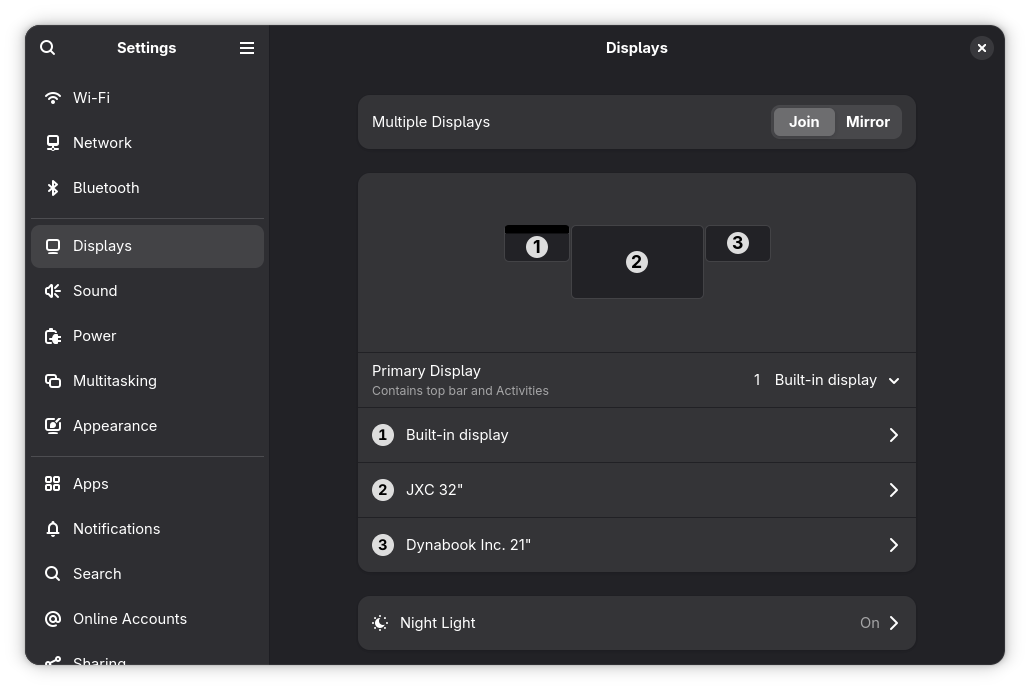The width and height of the screenshot is (1030, 690).
Task: Select monitor 3 in display arrangement
Action: [x=738, y=243]
